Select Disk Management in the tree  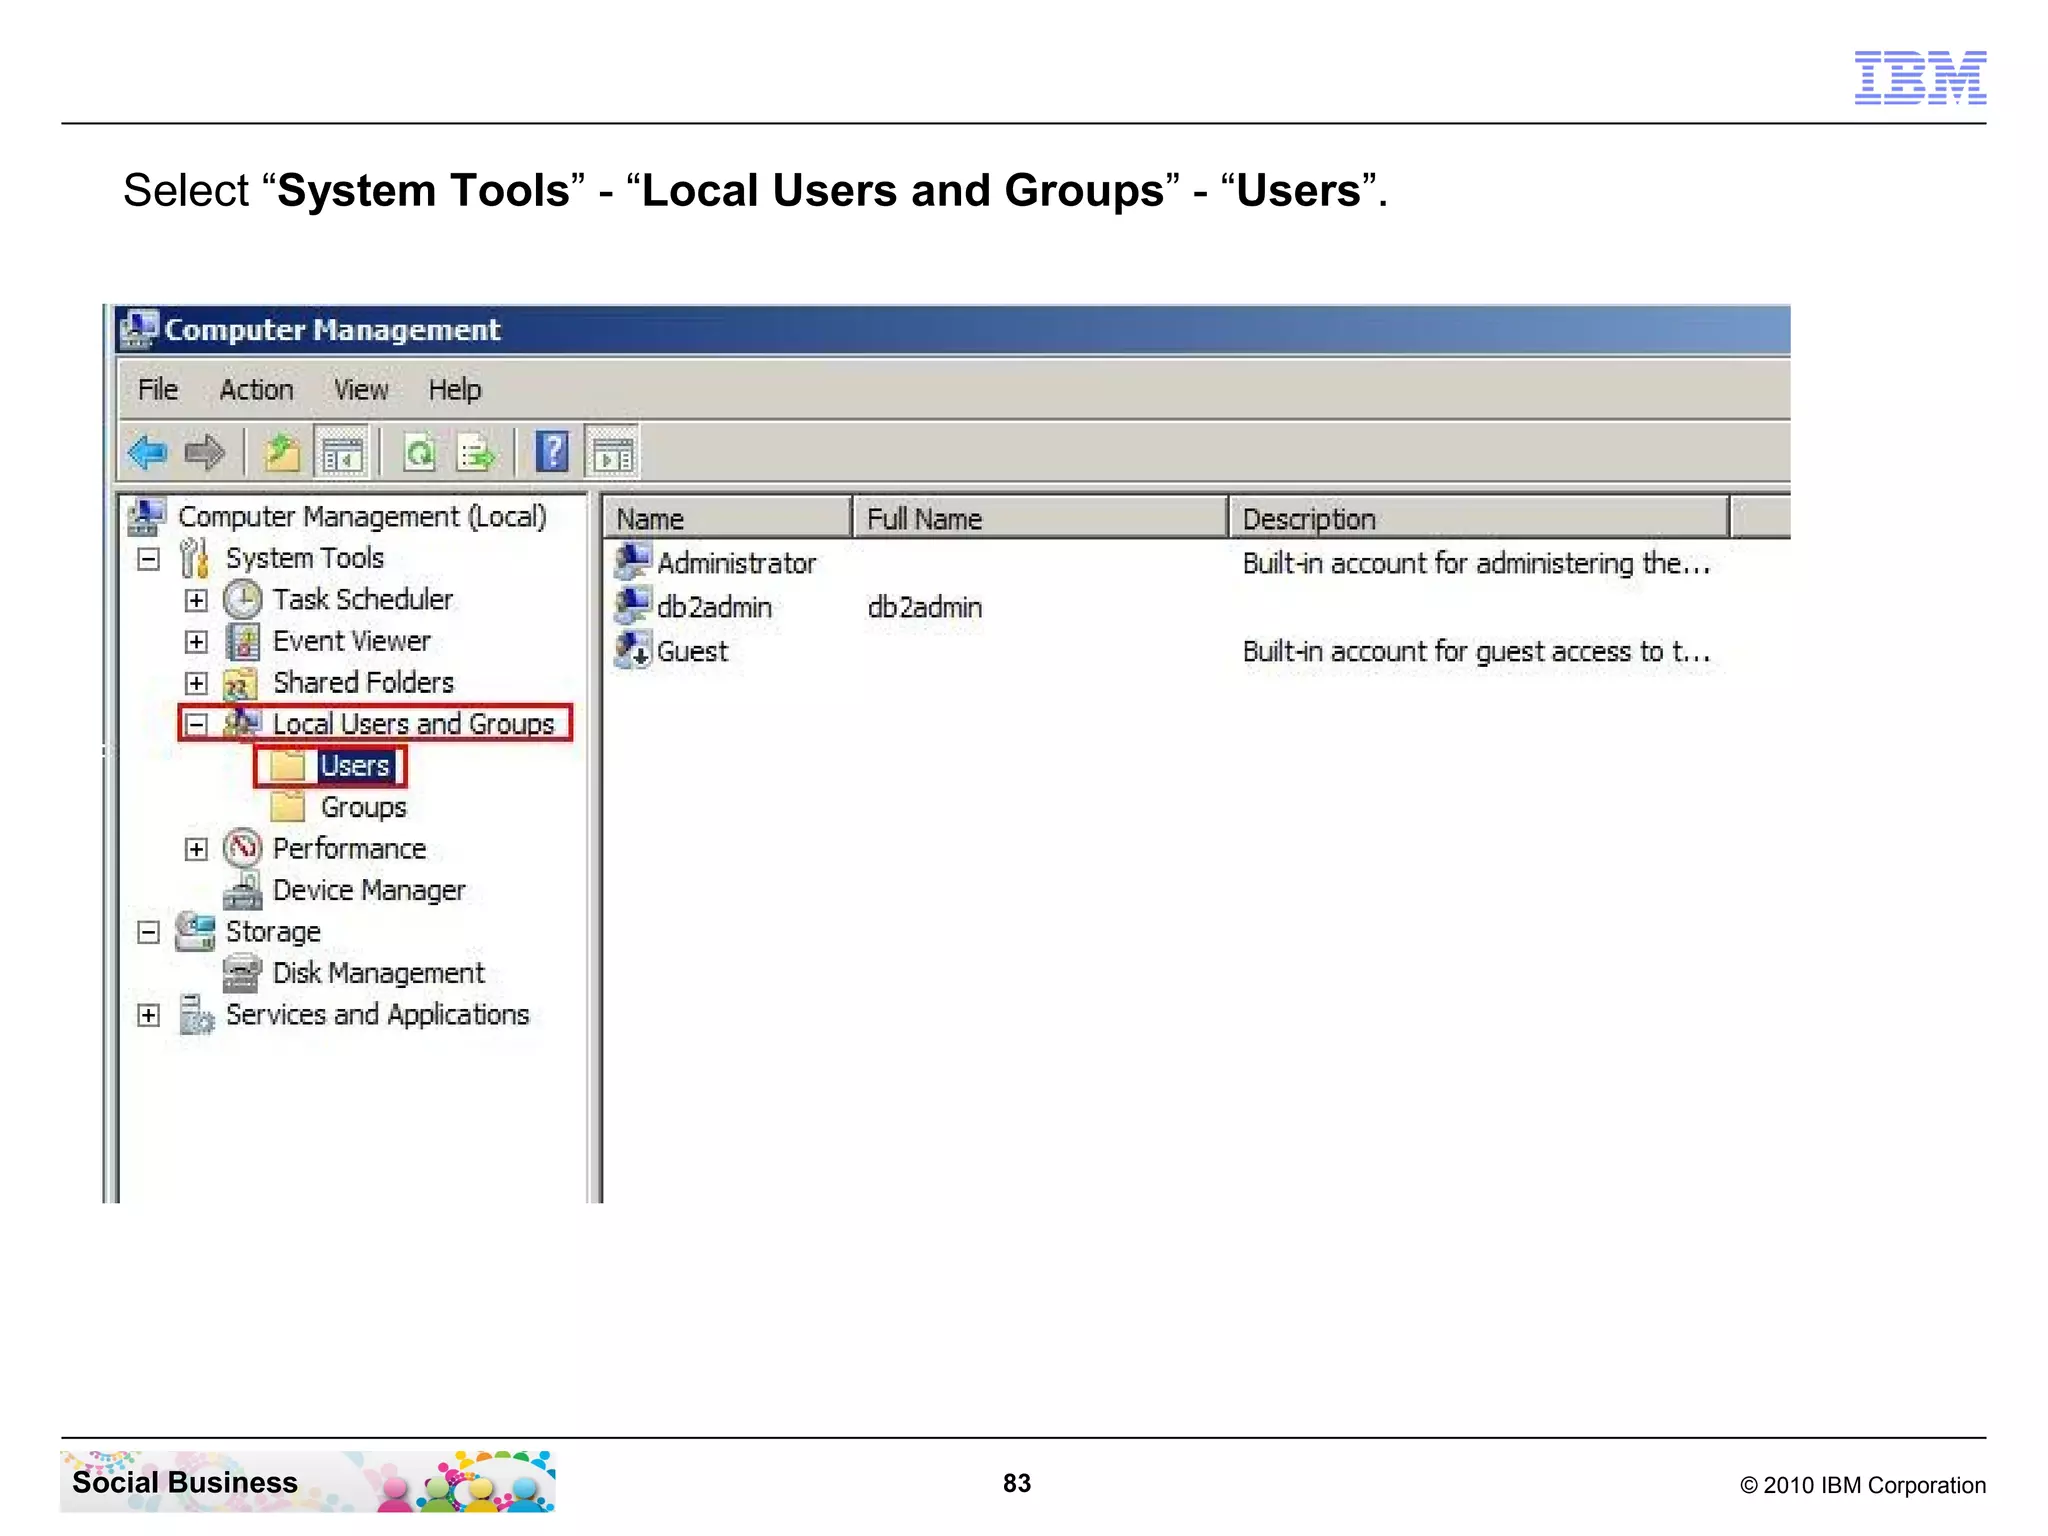click(378, 973)
